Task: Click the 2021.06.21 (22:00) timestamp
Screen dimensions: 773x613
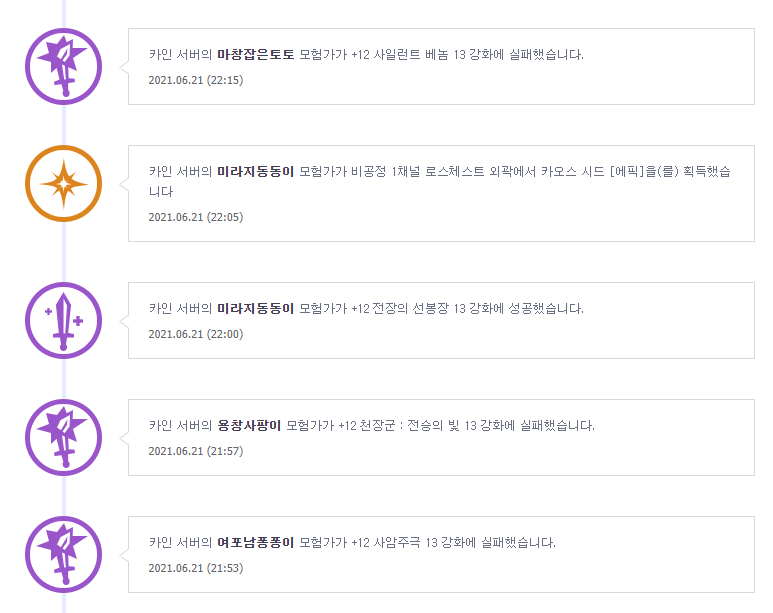Action: click(x=196, y=334)
